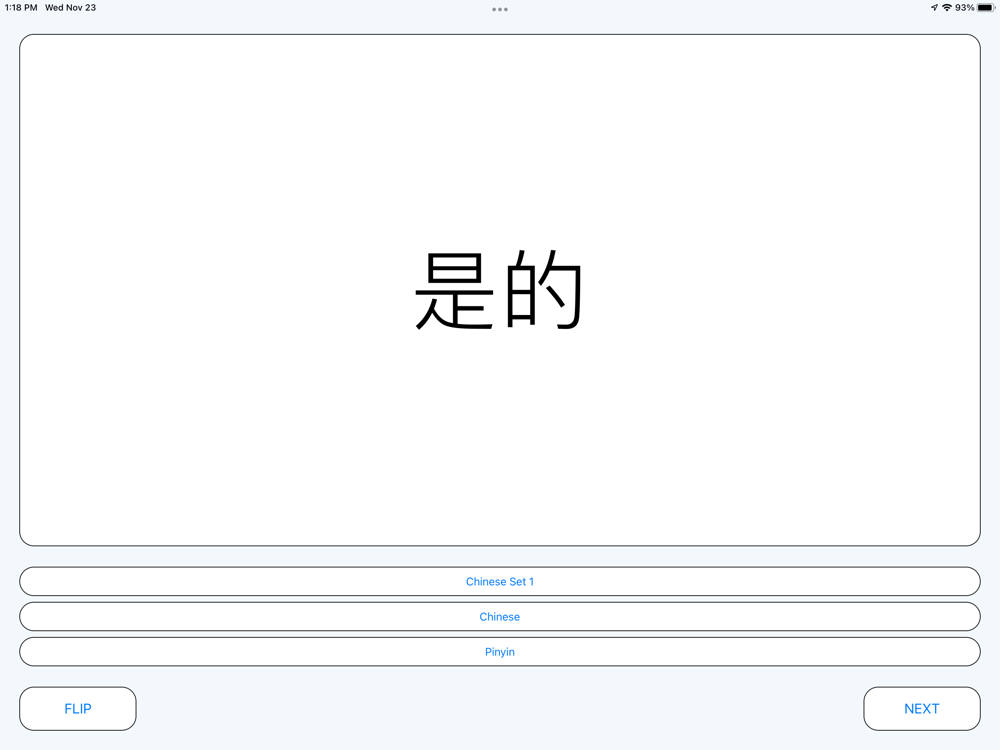The image size is (1000, 750).
Task: Select the Pinyin option bar
Action: (500, 652)
